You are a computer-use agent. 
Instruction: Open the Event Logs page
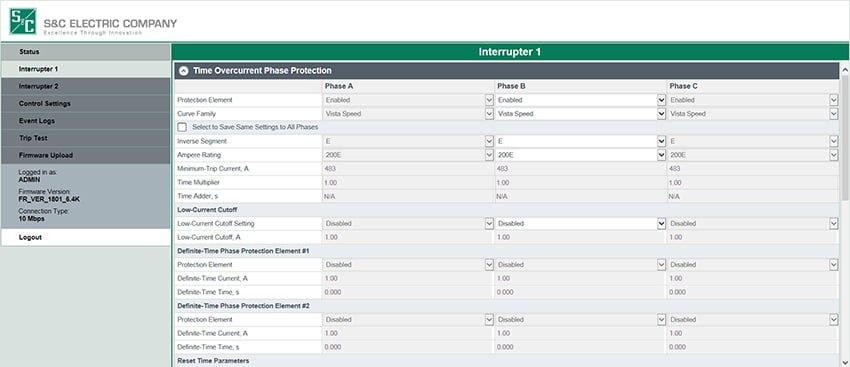tap(86, 121)
